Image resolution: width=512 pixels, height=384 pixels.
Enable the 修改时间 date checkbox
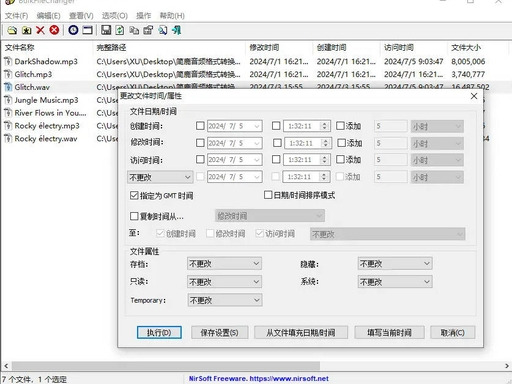click(200, 143)
